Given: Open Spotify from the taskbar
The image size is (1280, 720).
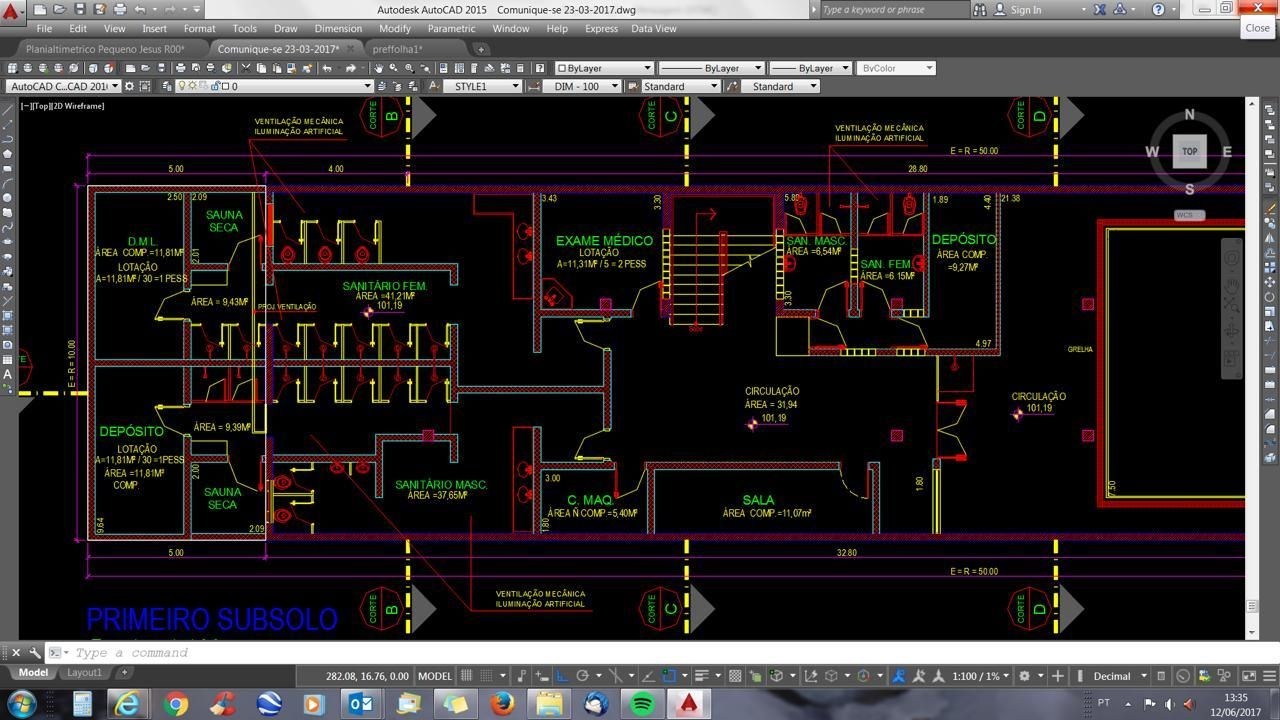Looking at the screenshot, I should click(x=642, y=704).
